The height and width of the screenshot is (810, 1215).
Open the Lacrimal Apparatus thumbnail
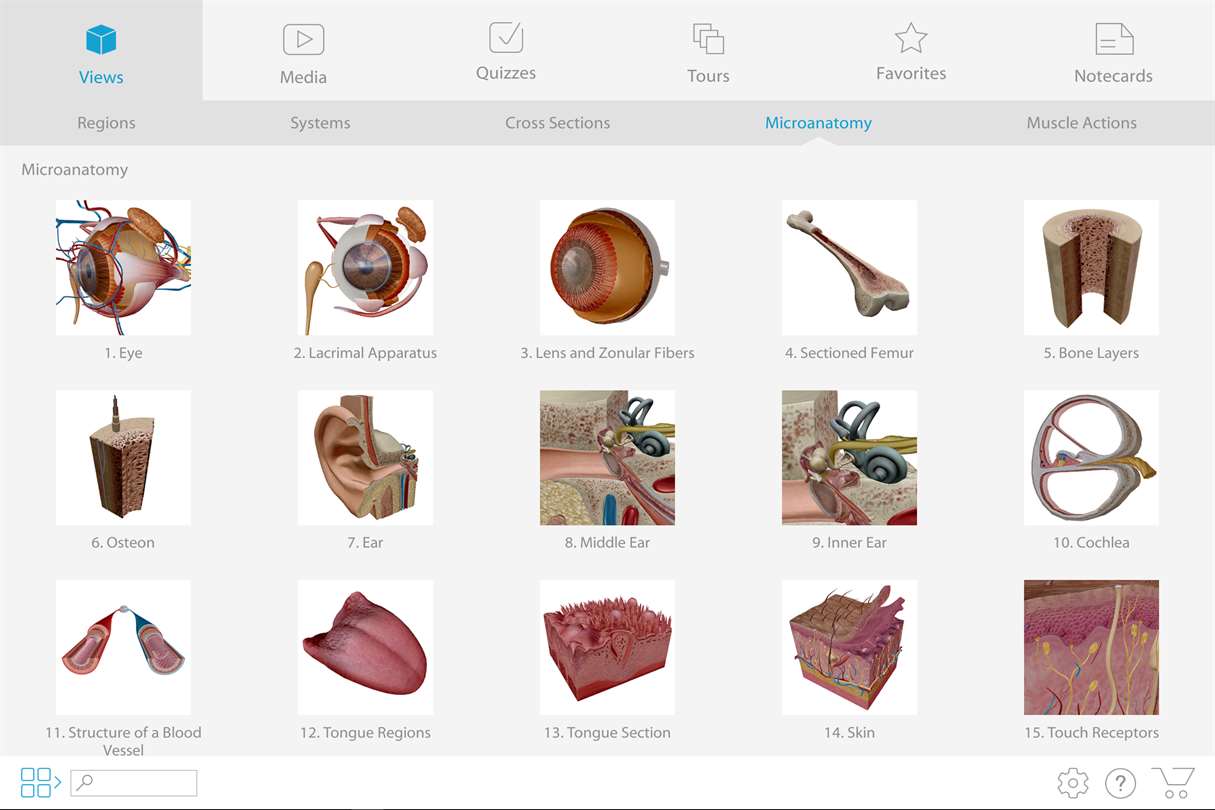(365, 267)
